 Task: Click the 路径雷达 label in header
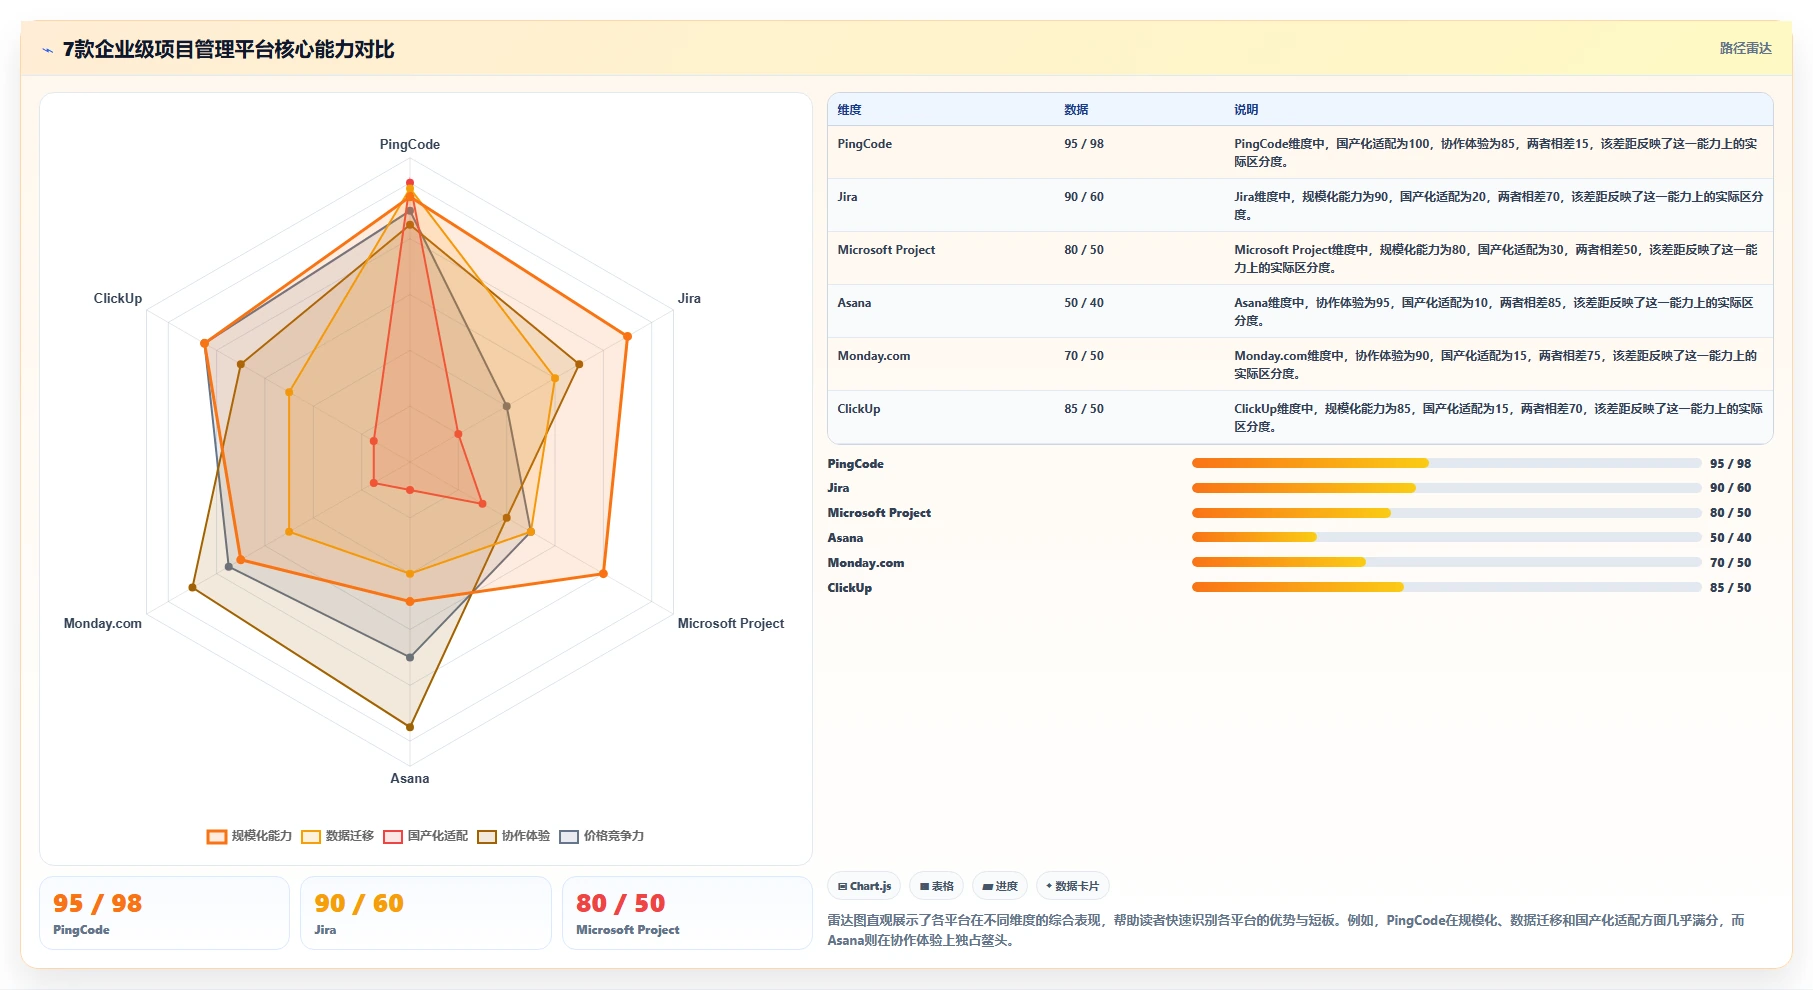pyautogui.click(x=1745, y=48)
